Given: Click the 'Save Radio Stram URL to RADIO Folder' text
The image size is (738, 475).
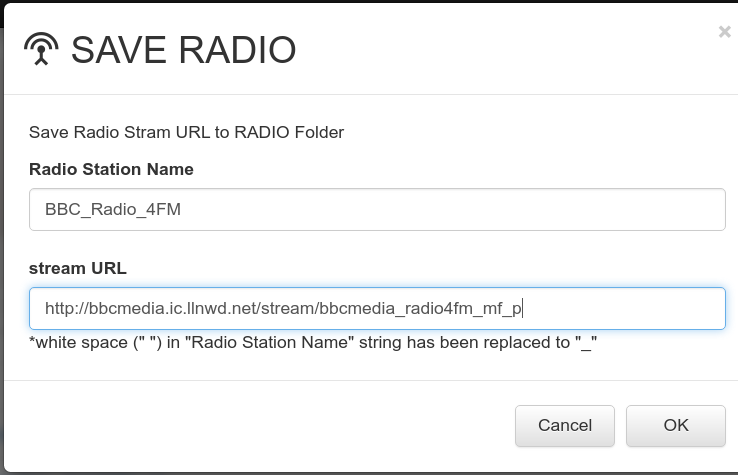Looking at the screenshot, I should click(x=186, y=132).
